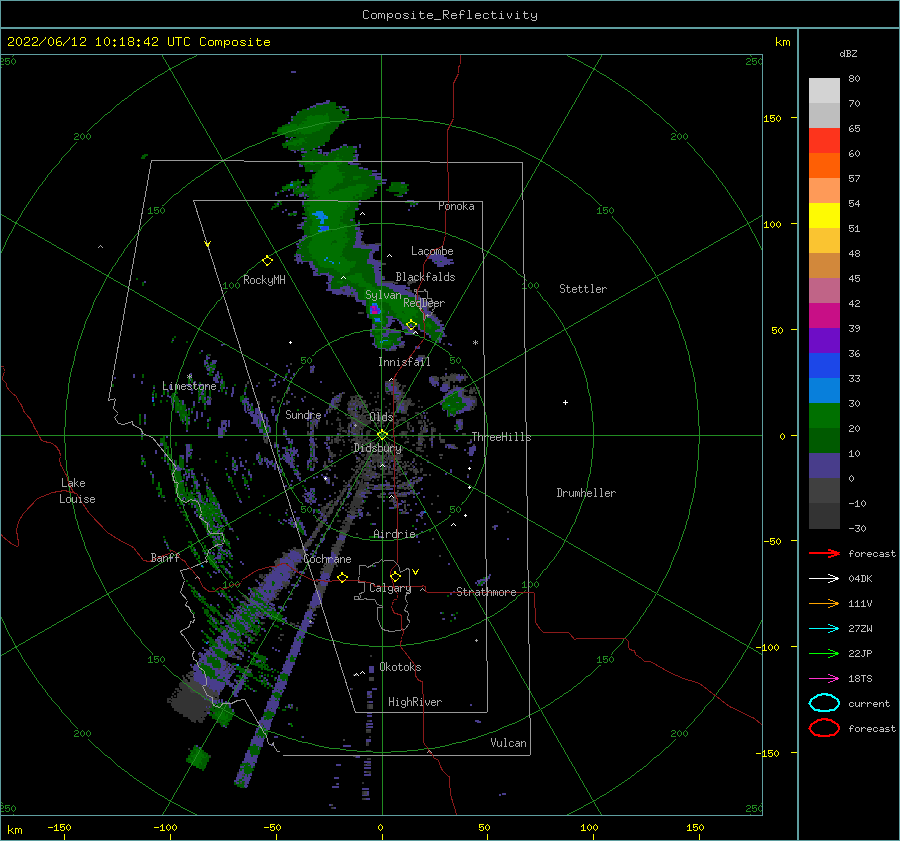The image size is (900, 841).
Task: Click the Drumheller town label
Action: pos(586,493)
